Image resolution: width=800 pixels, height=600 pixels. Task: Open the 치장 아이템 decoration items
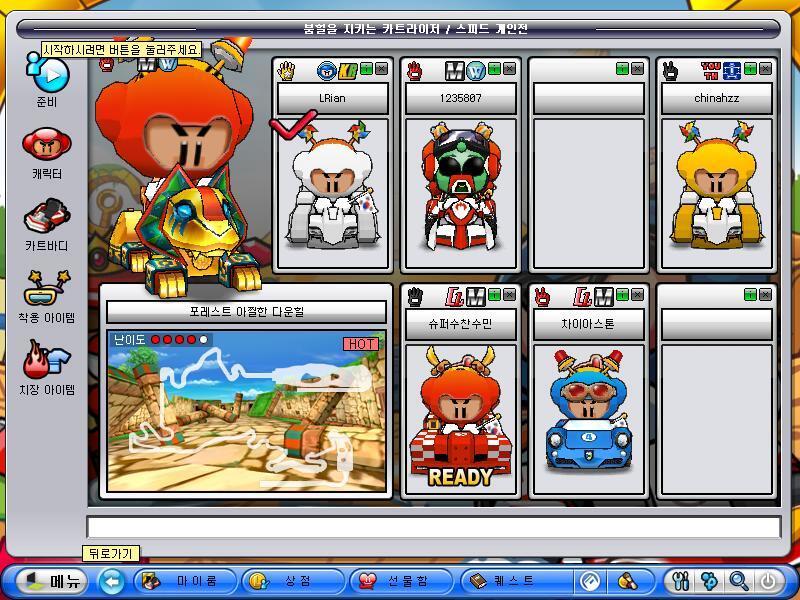coord(47,360)
